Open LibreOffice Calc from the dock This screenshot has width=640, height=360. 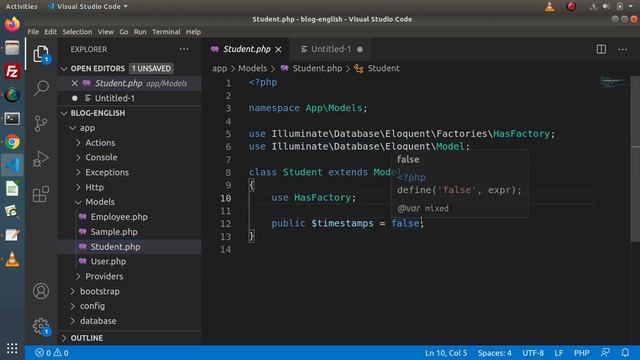[x=12, y=189]
